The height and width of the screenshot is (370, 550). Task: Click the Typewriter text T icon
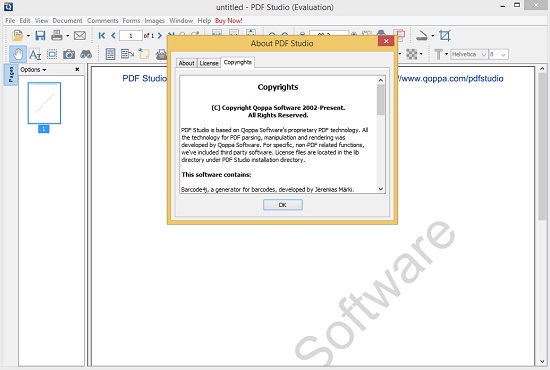coord(438,54)
